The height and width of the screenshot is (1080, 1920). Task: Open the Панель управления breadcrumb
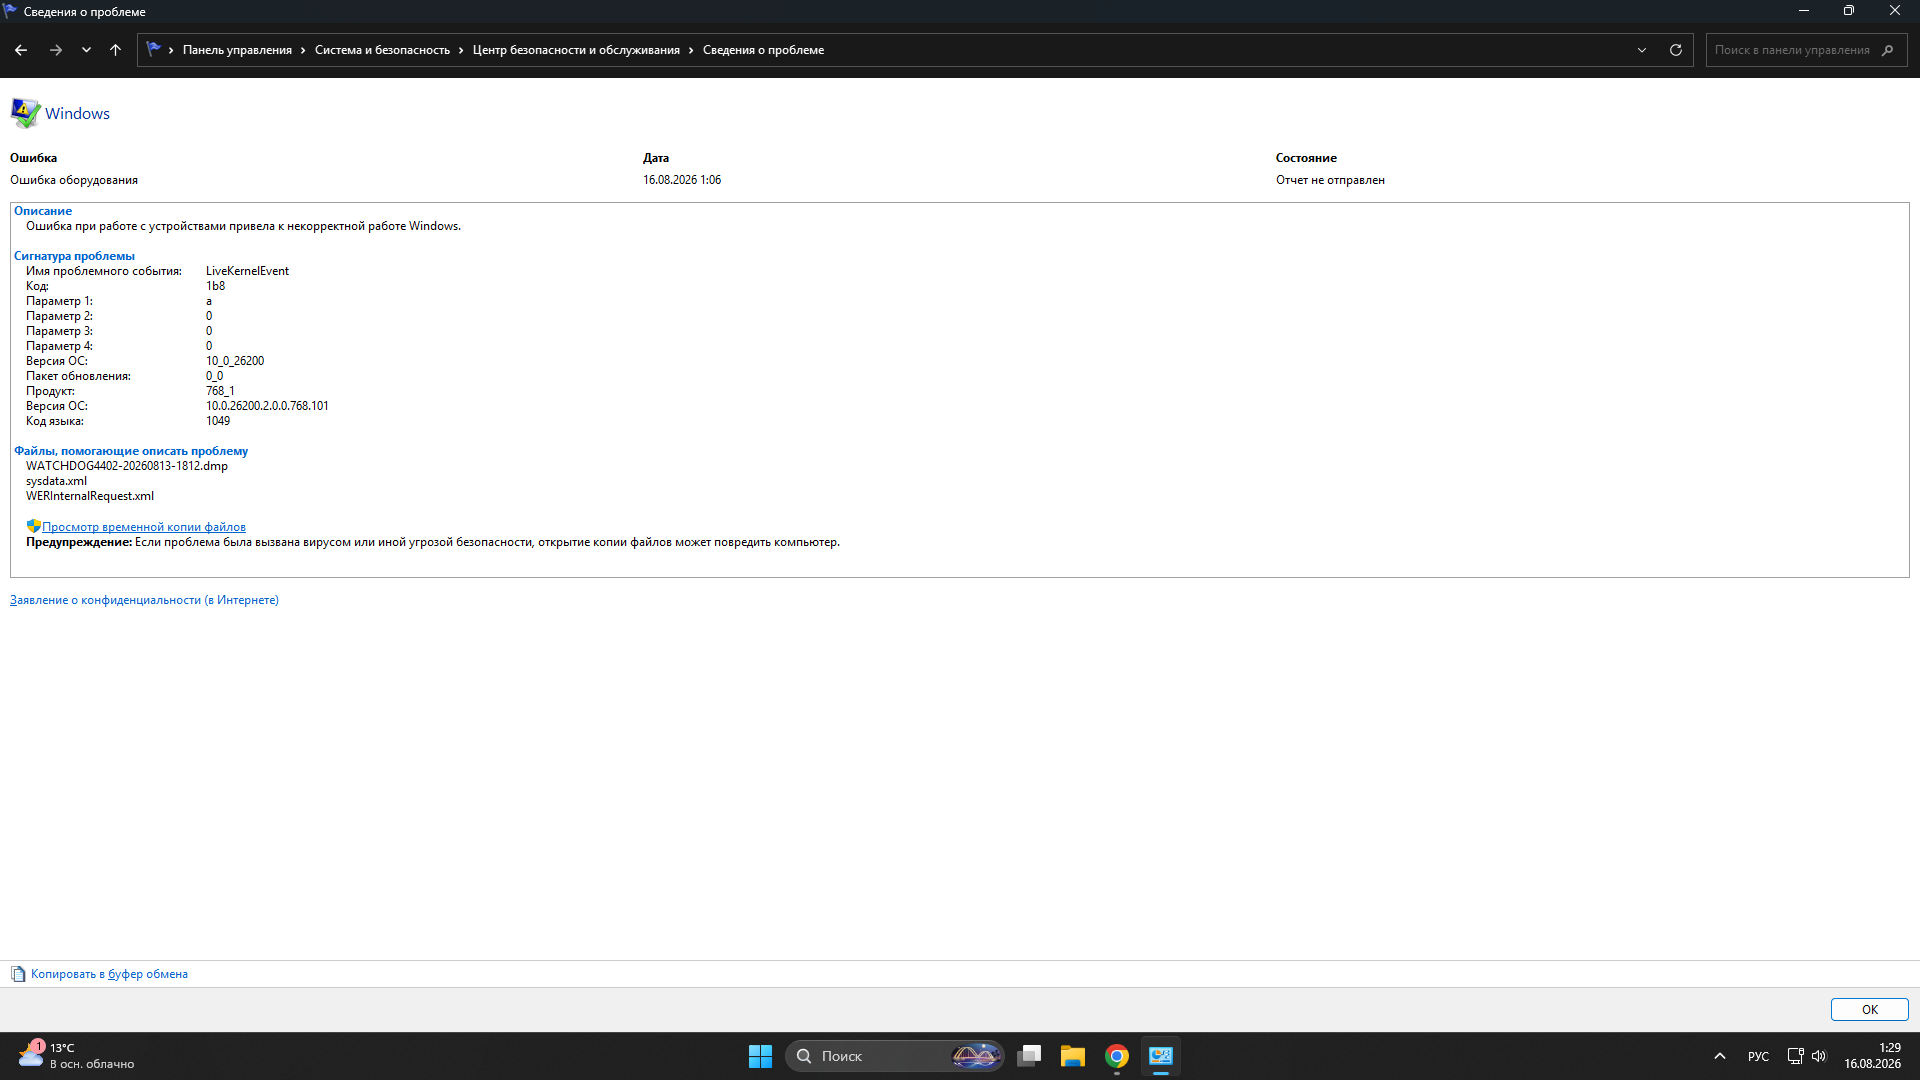tap(237, 50)
